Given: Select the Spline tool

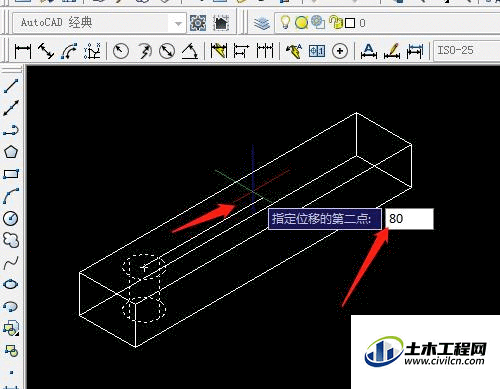Looking at the screenshot, I should (11, 262).
